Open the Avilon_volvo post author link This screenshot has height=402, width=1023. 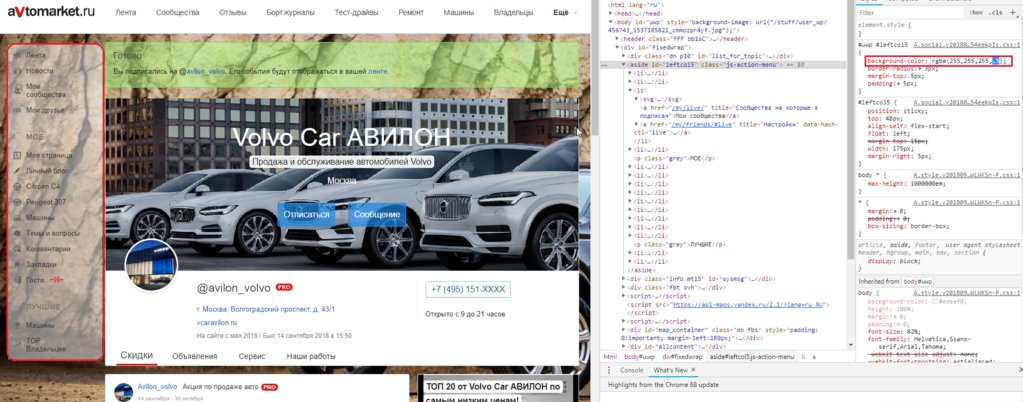click(157, 387)
